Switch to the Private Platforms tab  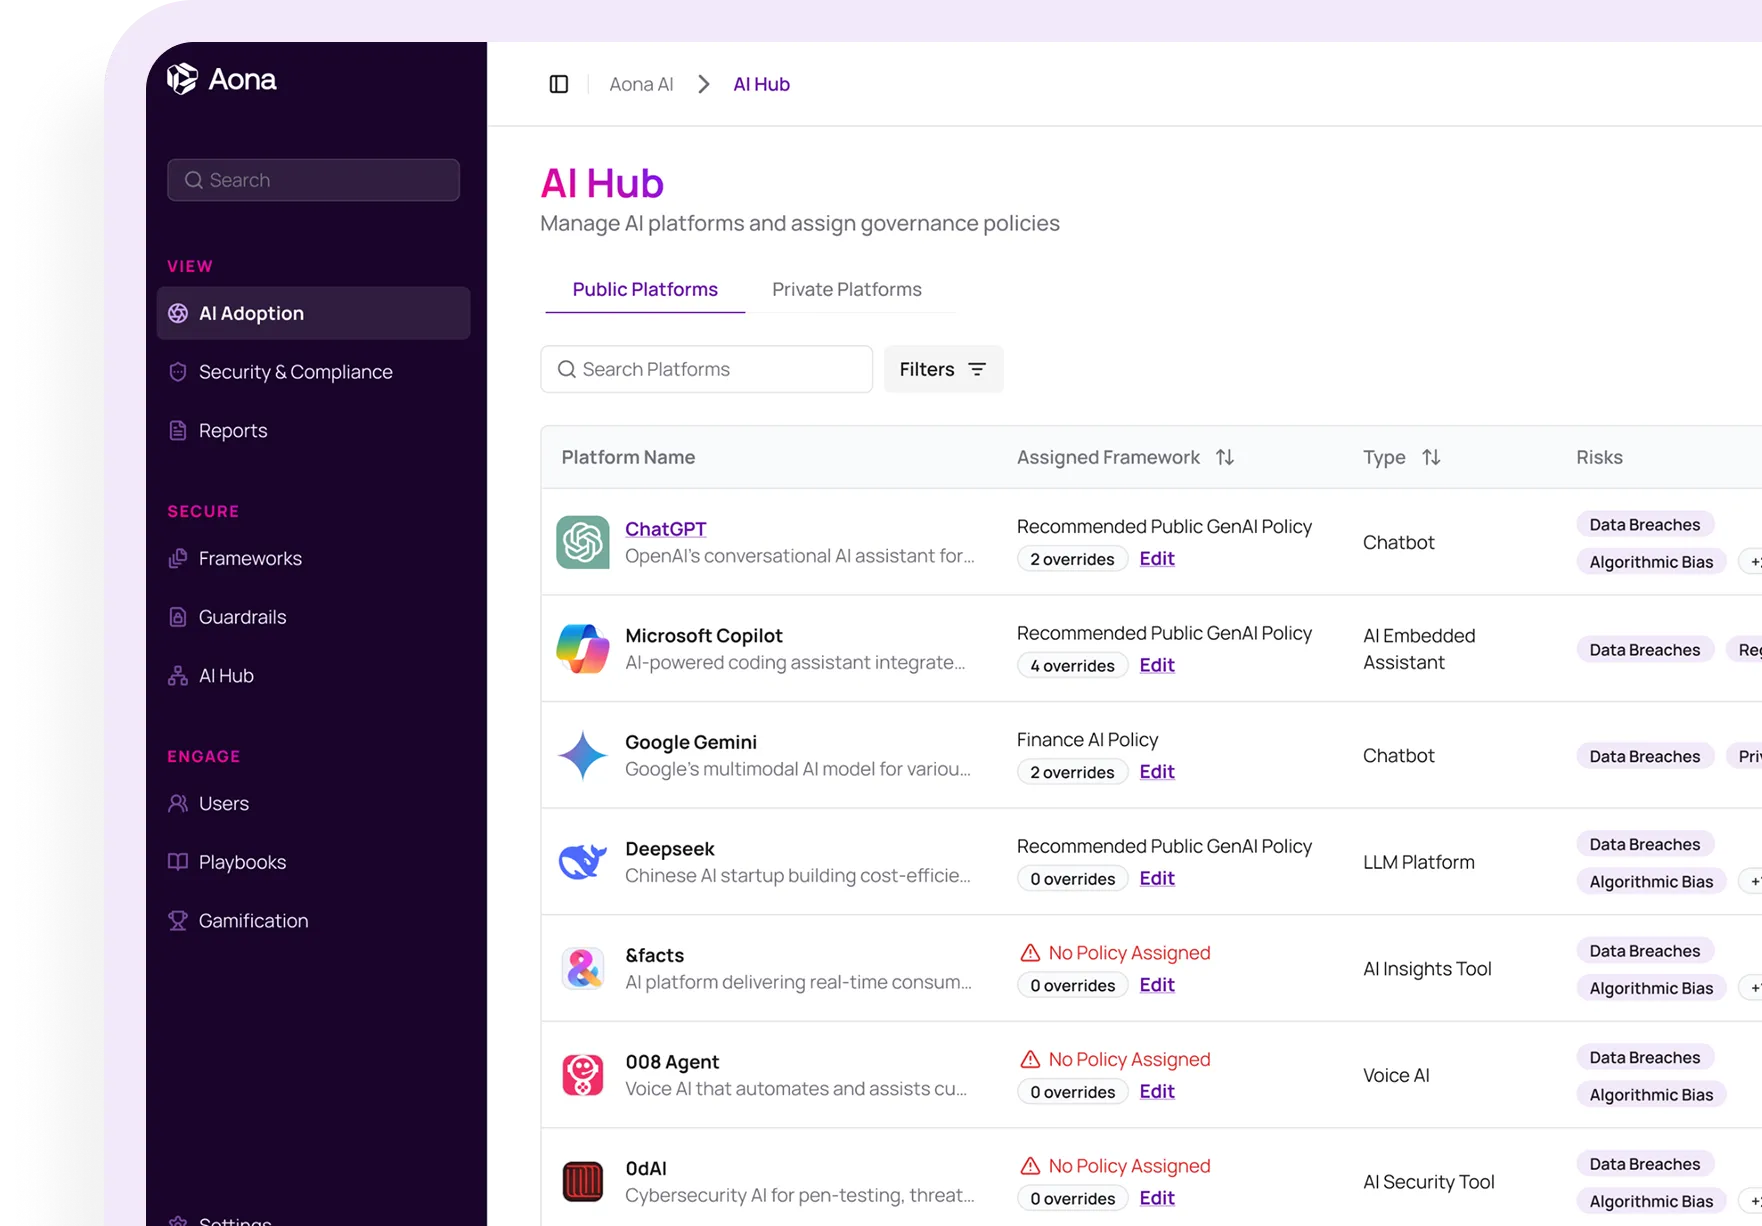846,289
